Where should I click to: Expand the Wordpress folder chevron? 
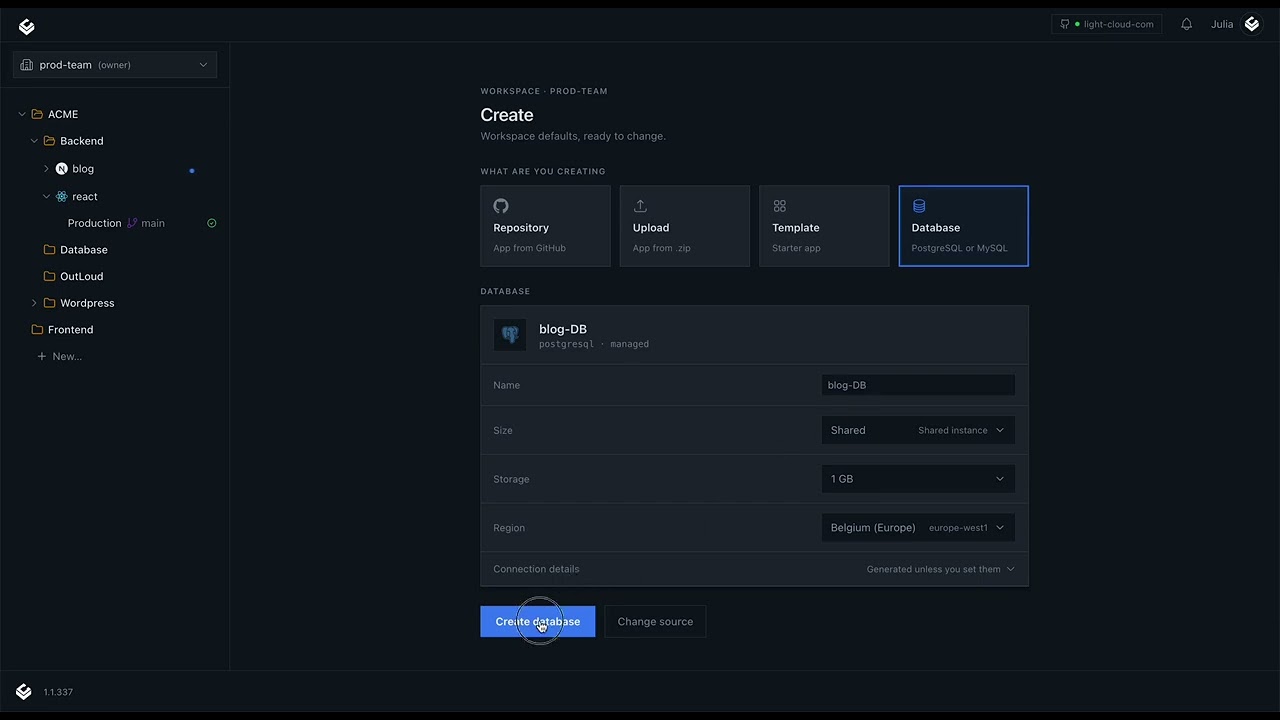tap(34, 303)
